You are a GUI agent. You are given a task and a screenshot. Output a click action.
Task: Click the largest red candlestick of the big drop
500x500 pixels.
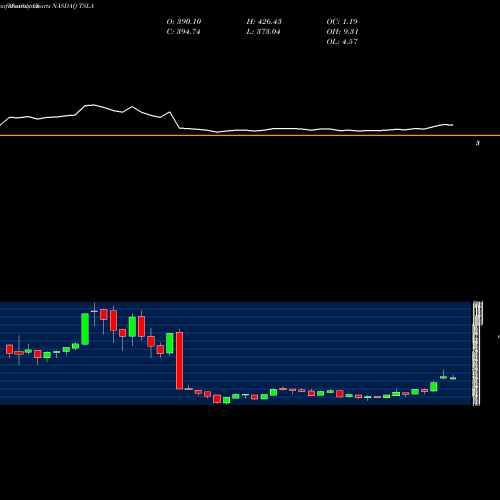[x=180, y=361]
